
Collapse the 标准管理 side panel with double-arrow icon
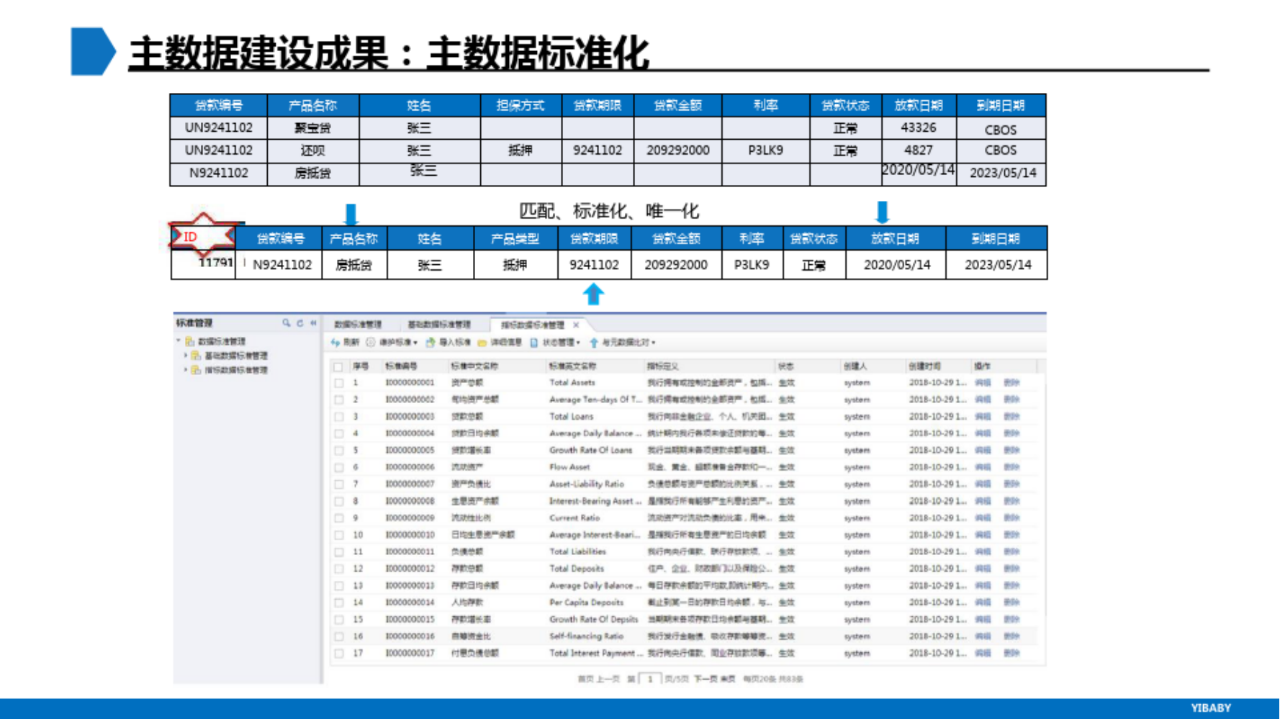pos(313,323)
